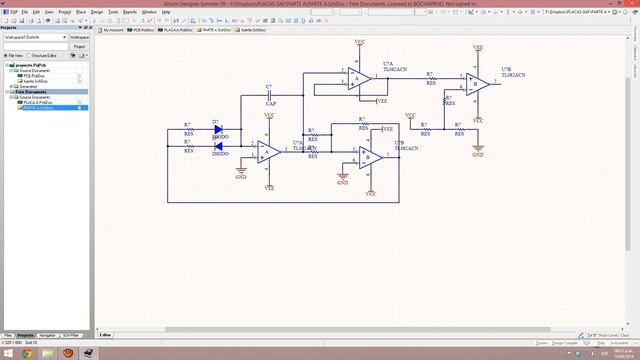Collapse the proyecto.PrjPcb tree node
This screenshot has height=360, width=640.
(x=7, y=65)
